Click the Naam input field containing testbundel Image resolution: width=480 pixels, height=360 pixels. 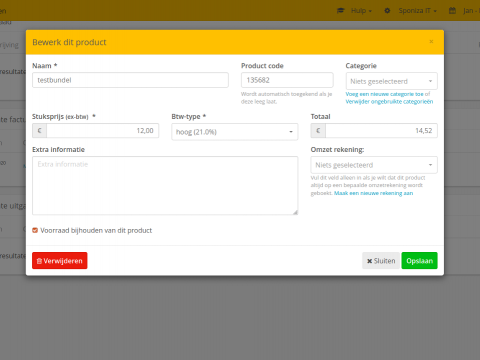130,80
